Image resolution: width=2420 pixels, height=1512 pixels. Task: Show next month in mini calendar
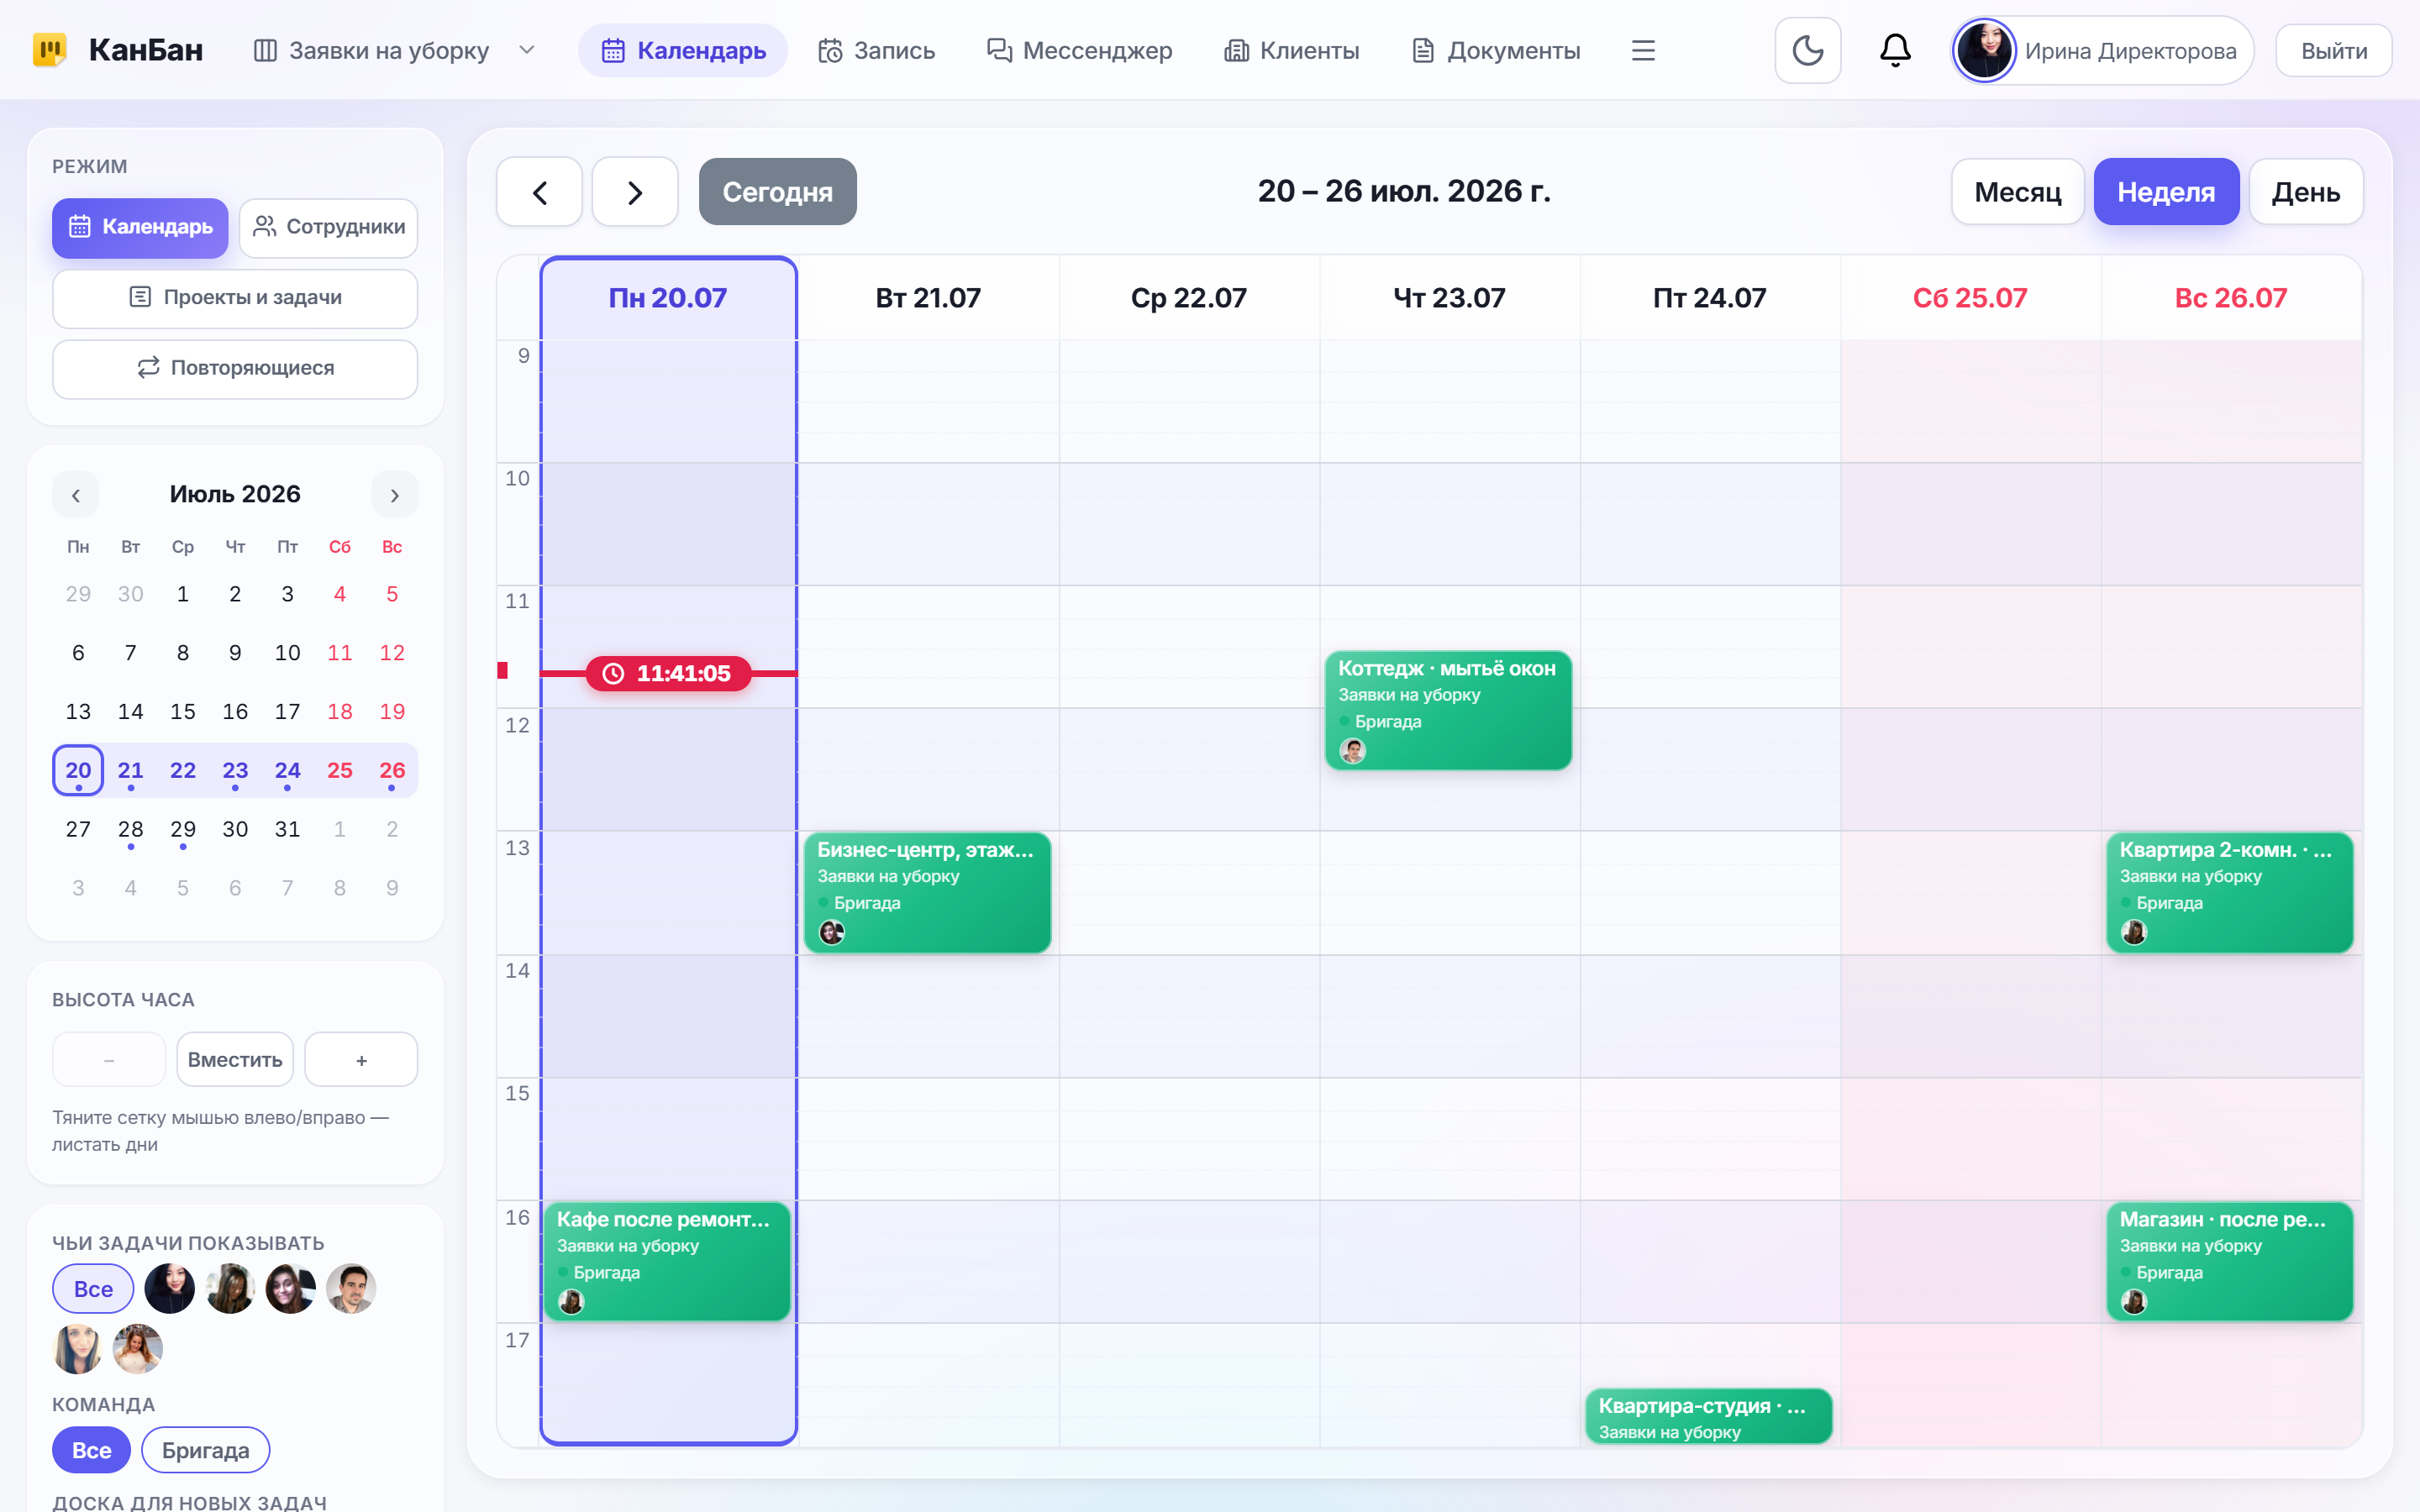[394, 495]
